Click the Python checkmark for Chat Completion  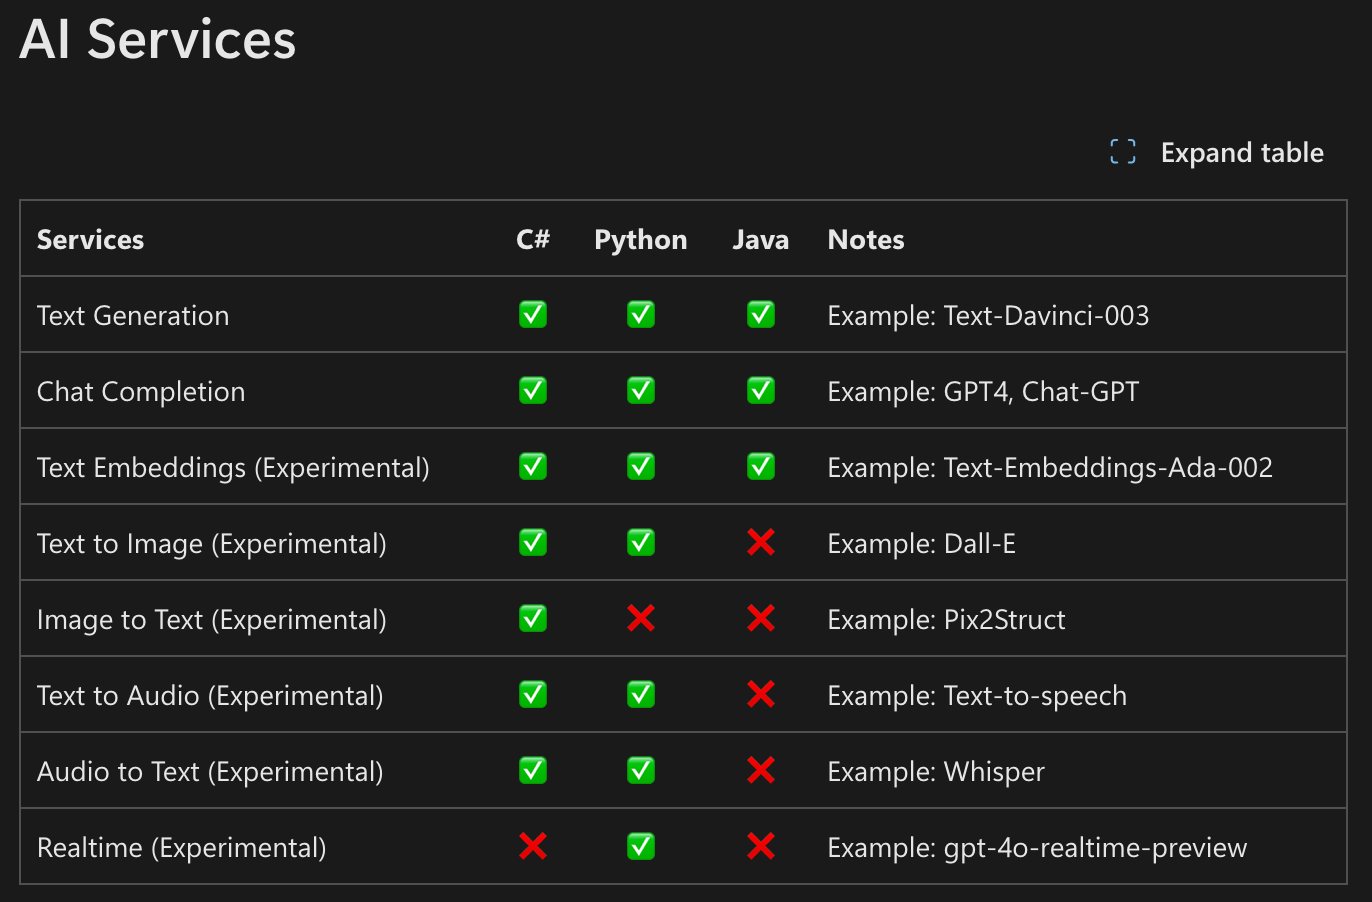click(x=641, y=391)
